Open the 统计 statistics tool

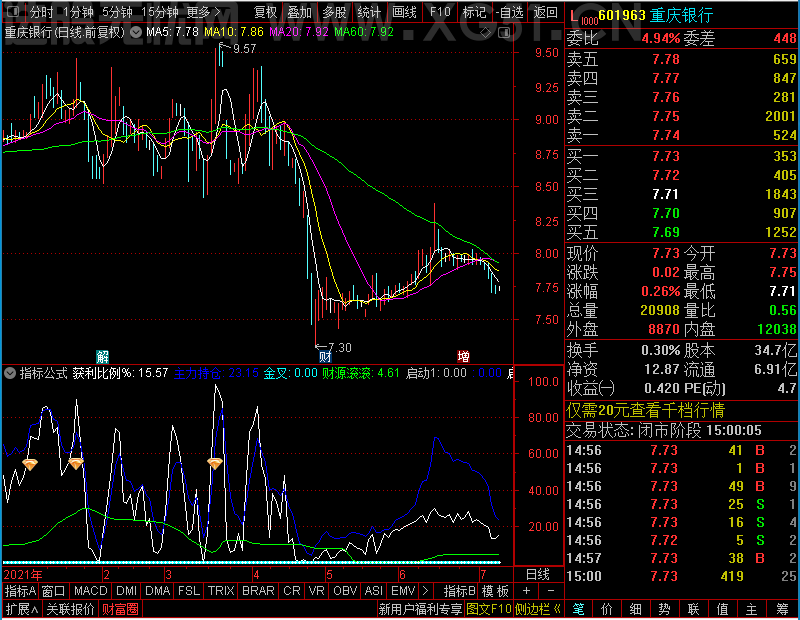pos(369,12)
